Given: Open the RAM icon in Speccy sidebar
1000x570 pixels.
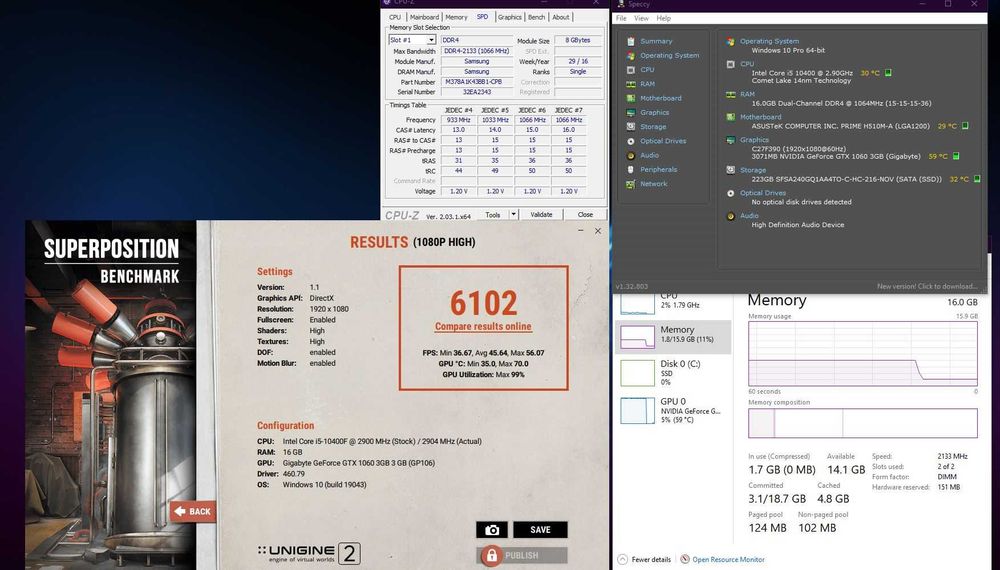Looking at the screenshot, I should tap(631, 84).
